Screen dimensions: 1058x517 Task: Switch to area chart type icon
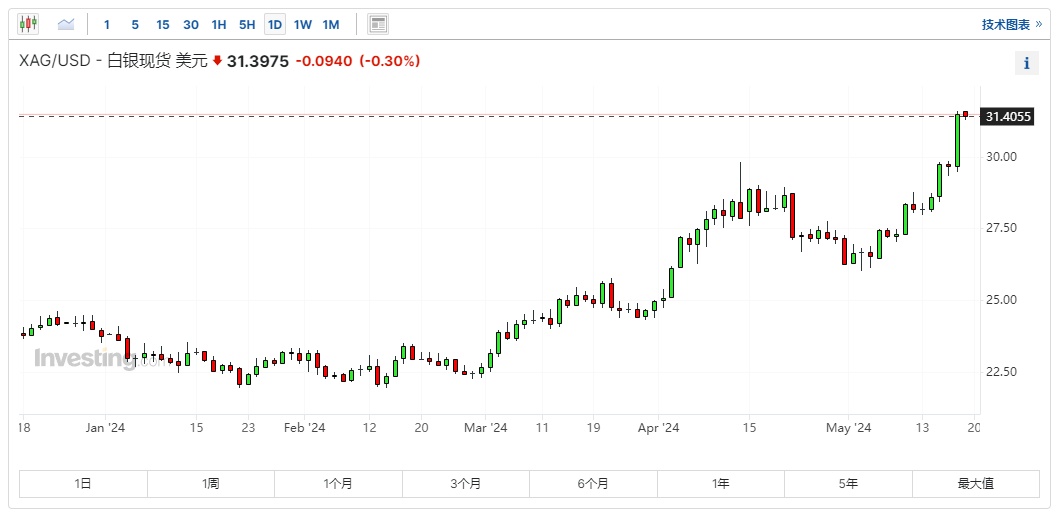click(66, 24)
